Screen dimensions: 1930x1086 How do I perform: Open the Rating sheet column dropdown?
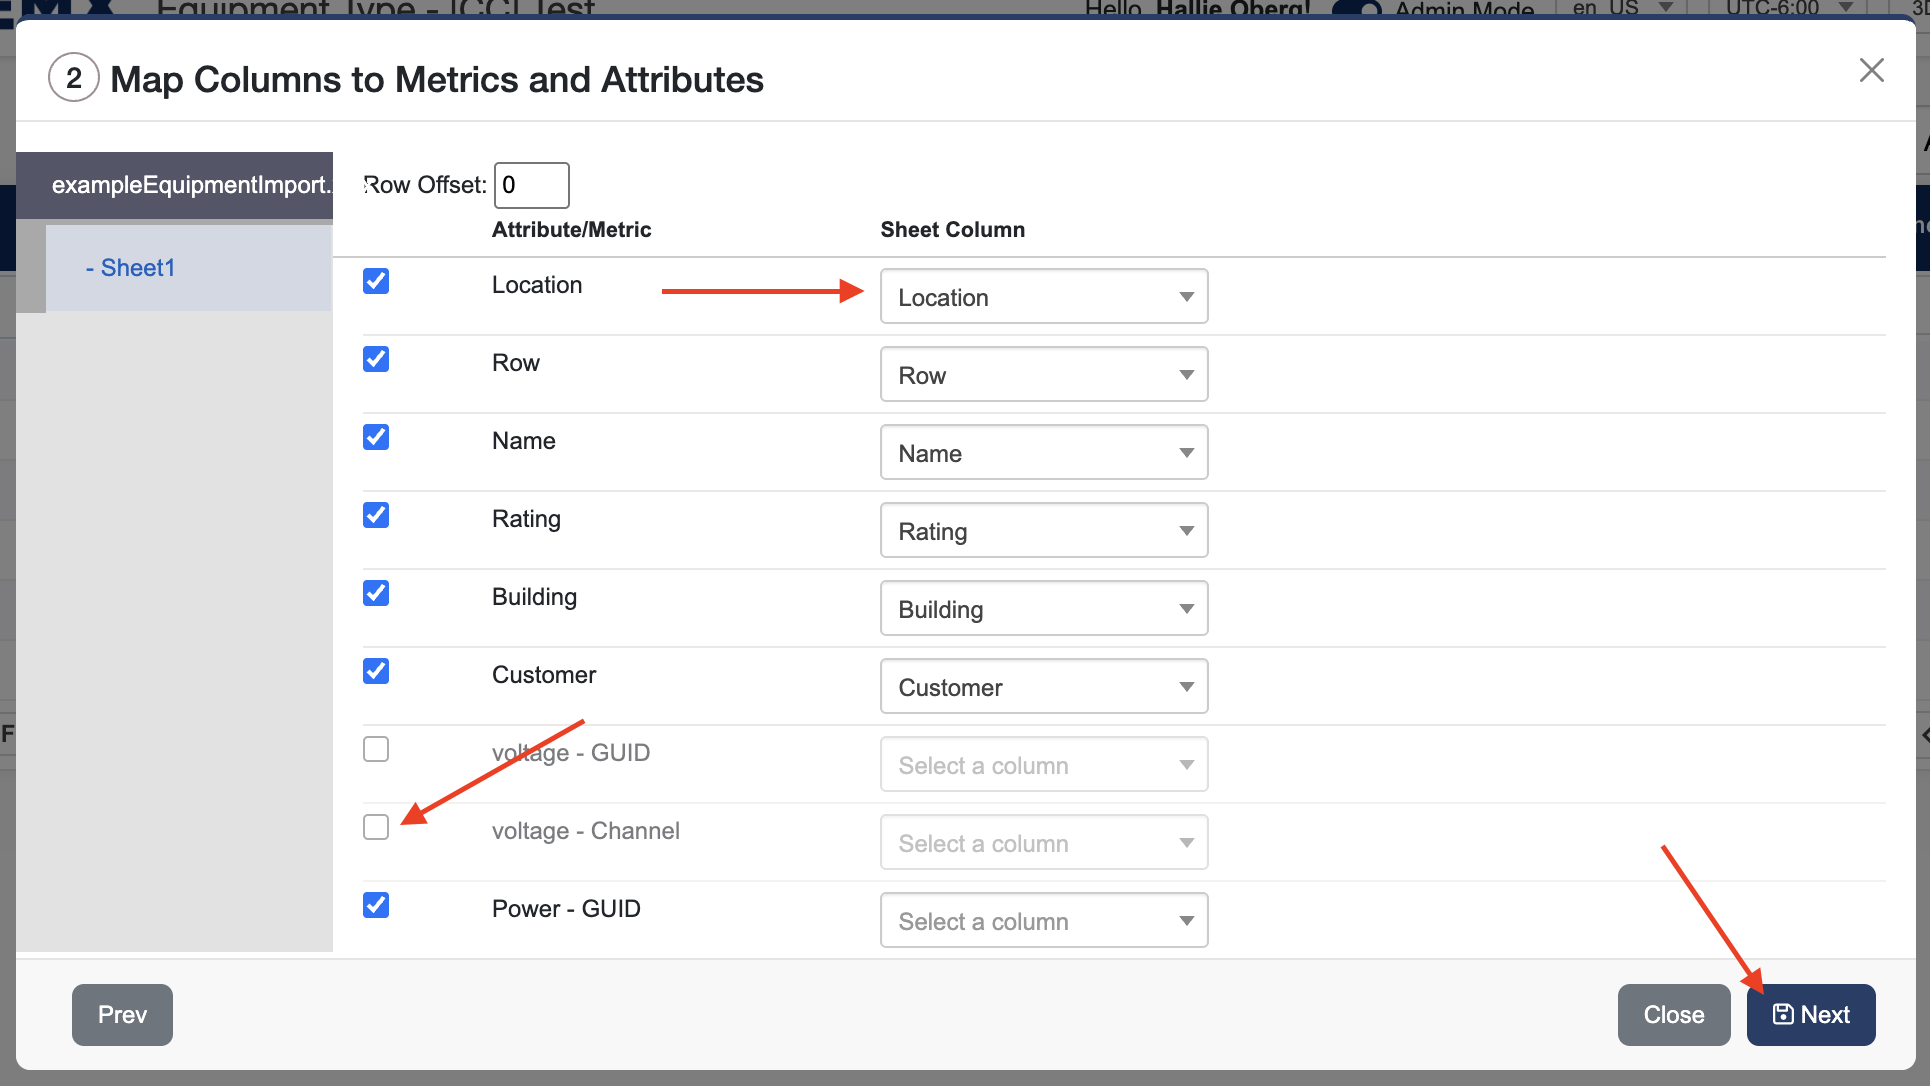[x=1043, y=531]
